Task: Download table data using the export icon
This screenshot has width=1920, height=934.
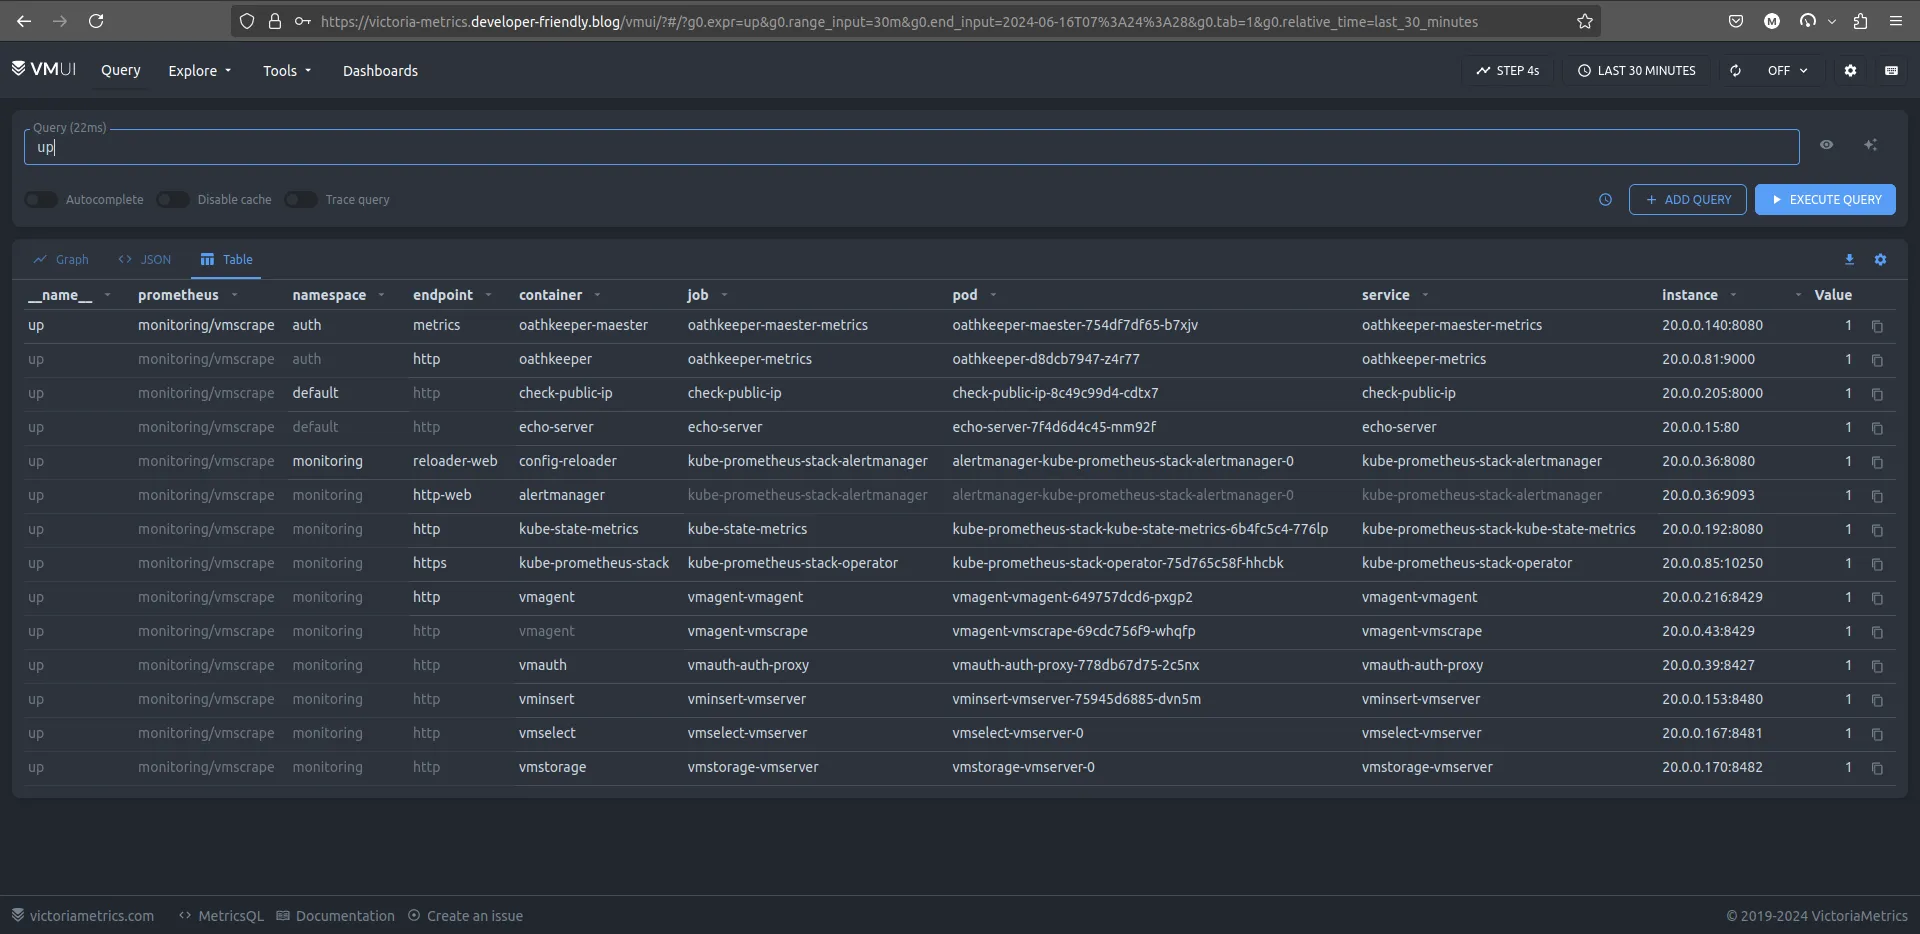Action: [x=1849, y=260]
